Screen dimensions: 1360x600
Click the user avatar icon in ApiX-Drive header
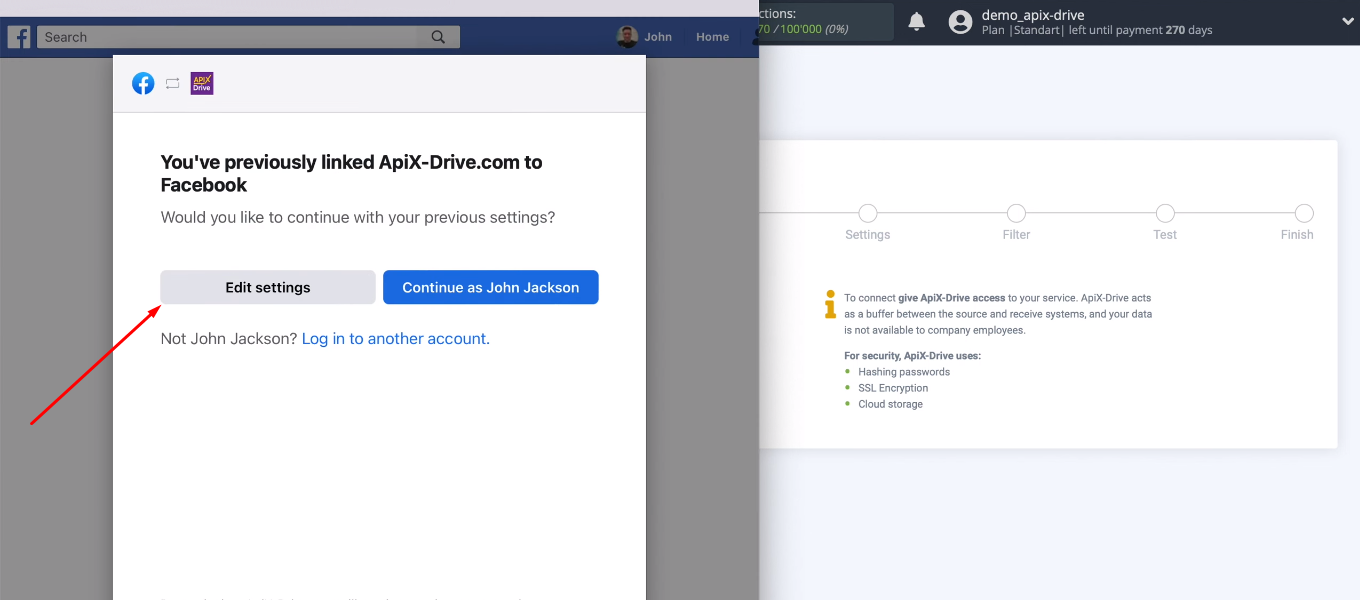tap(960, 22)
